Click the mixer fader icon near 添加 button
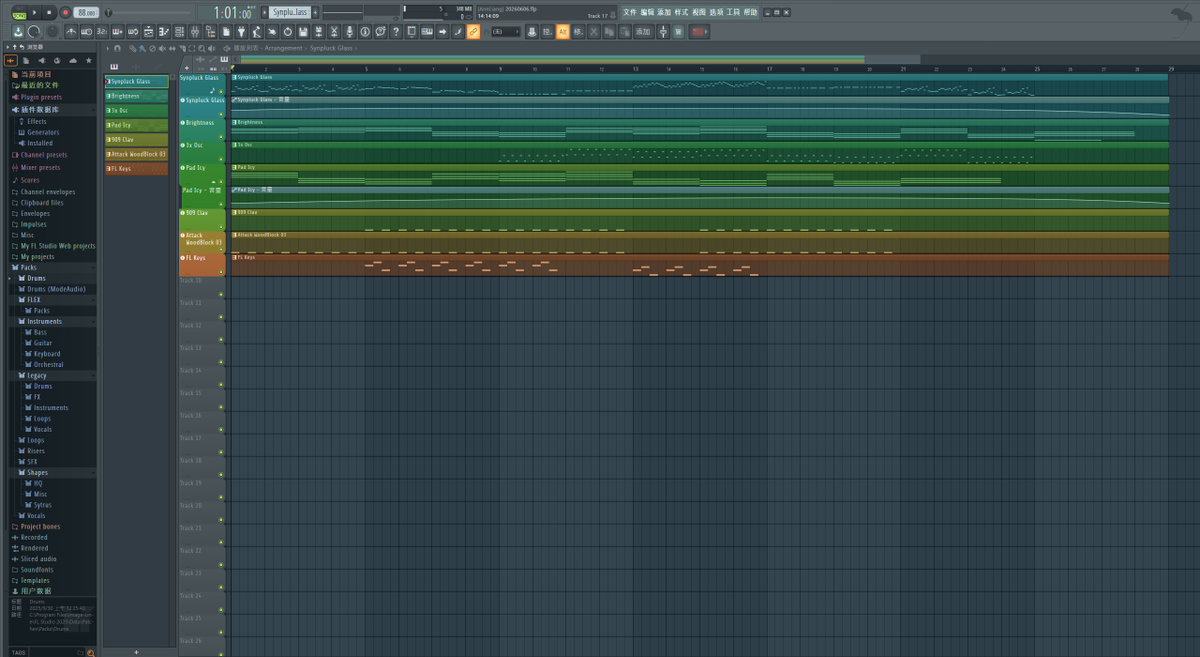Screen dimensions: 1200x657 (663, 32)
